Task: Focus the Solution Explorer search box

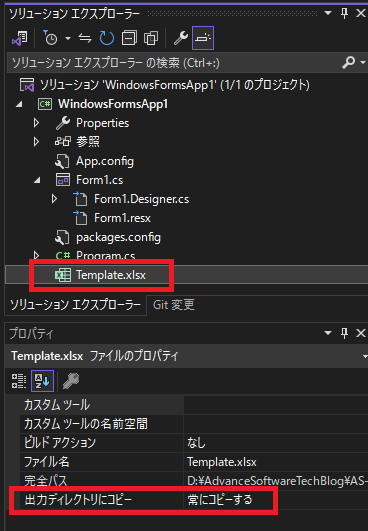Action: pos(173,63)
